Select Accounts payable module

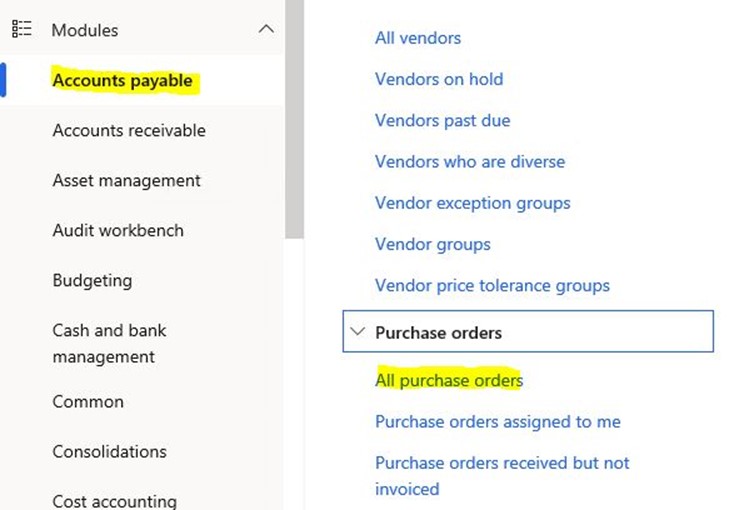coord(122,80)
